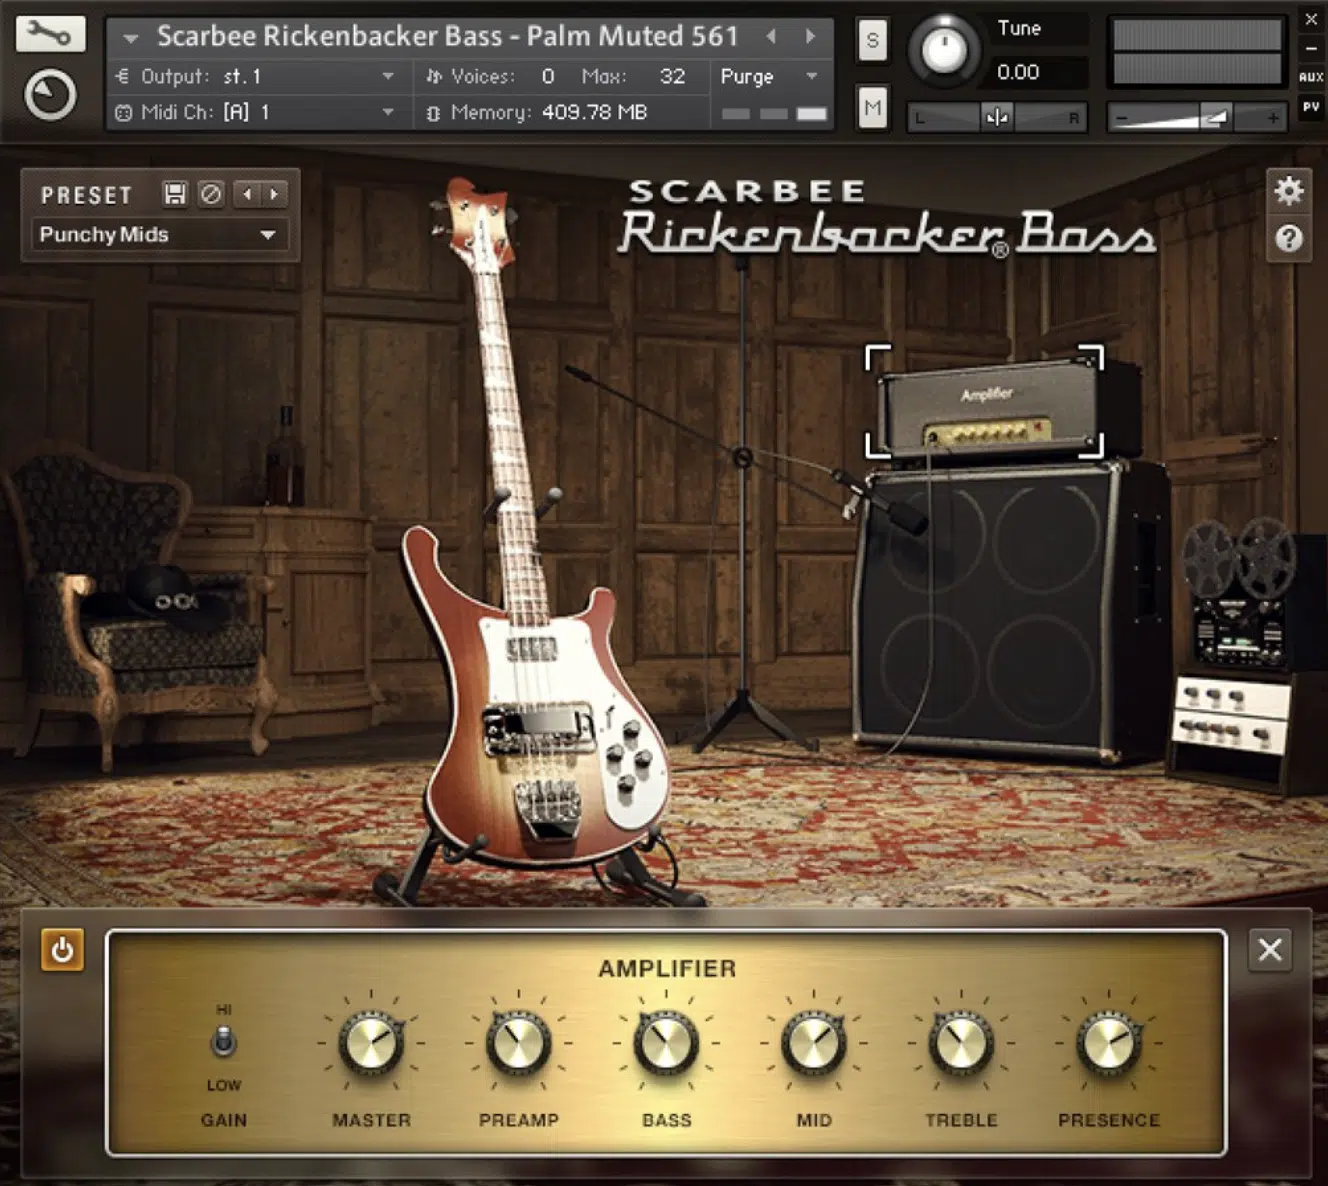Open help with the question mark icon

pyautogui.click(x=1289, y=239)
